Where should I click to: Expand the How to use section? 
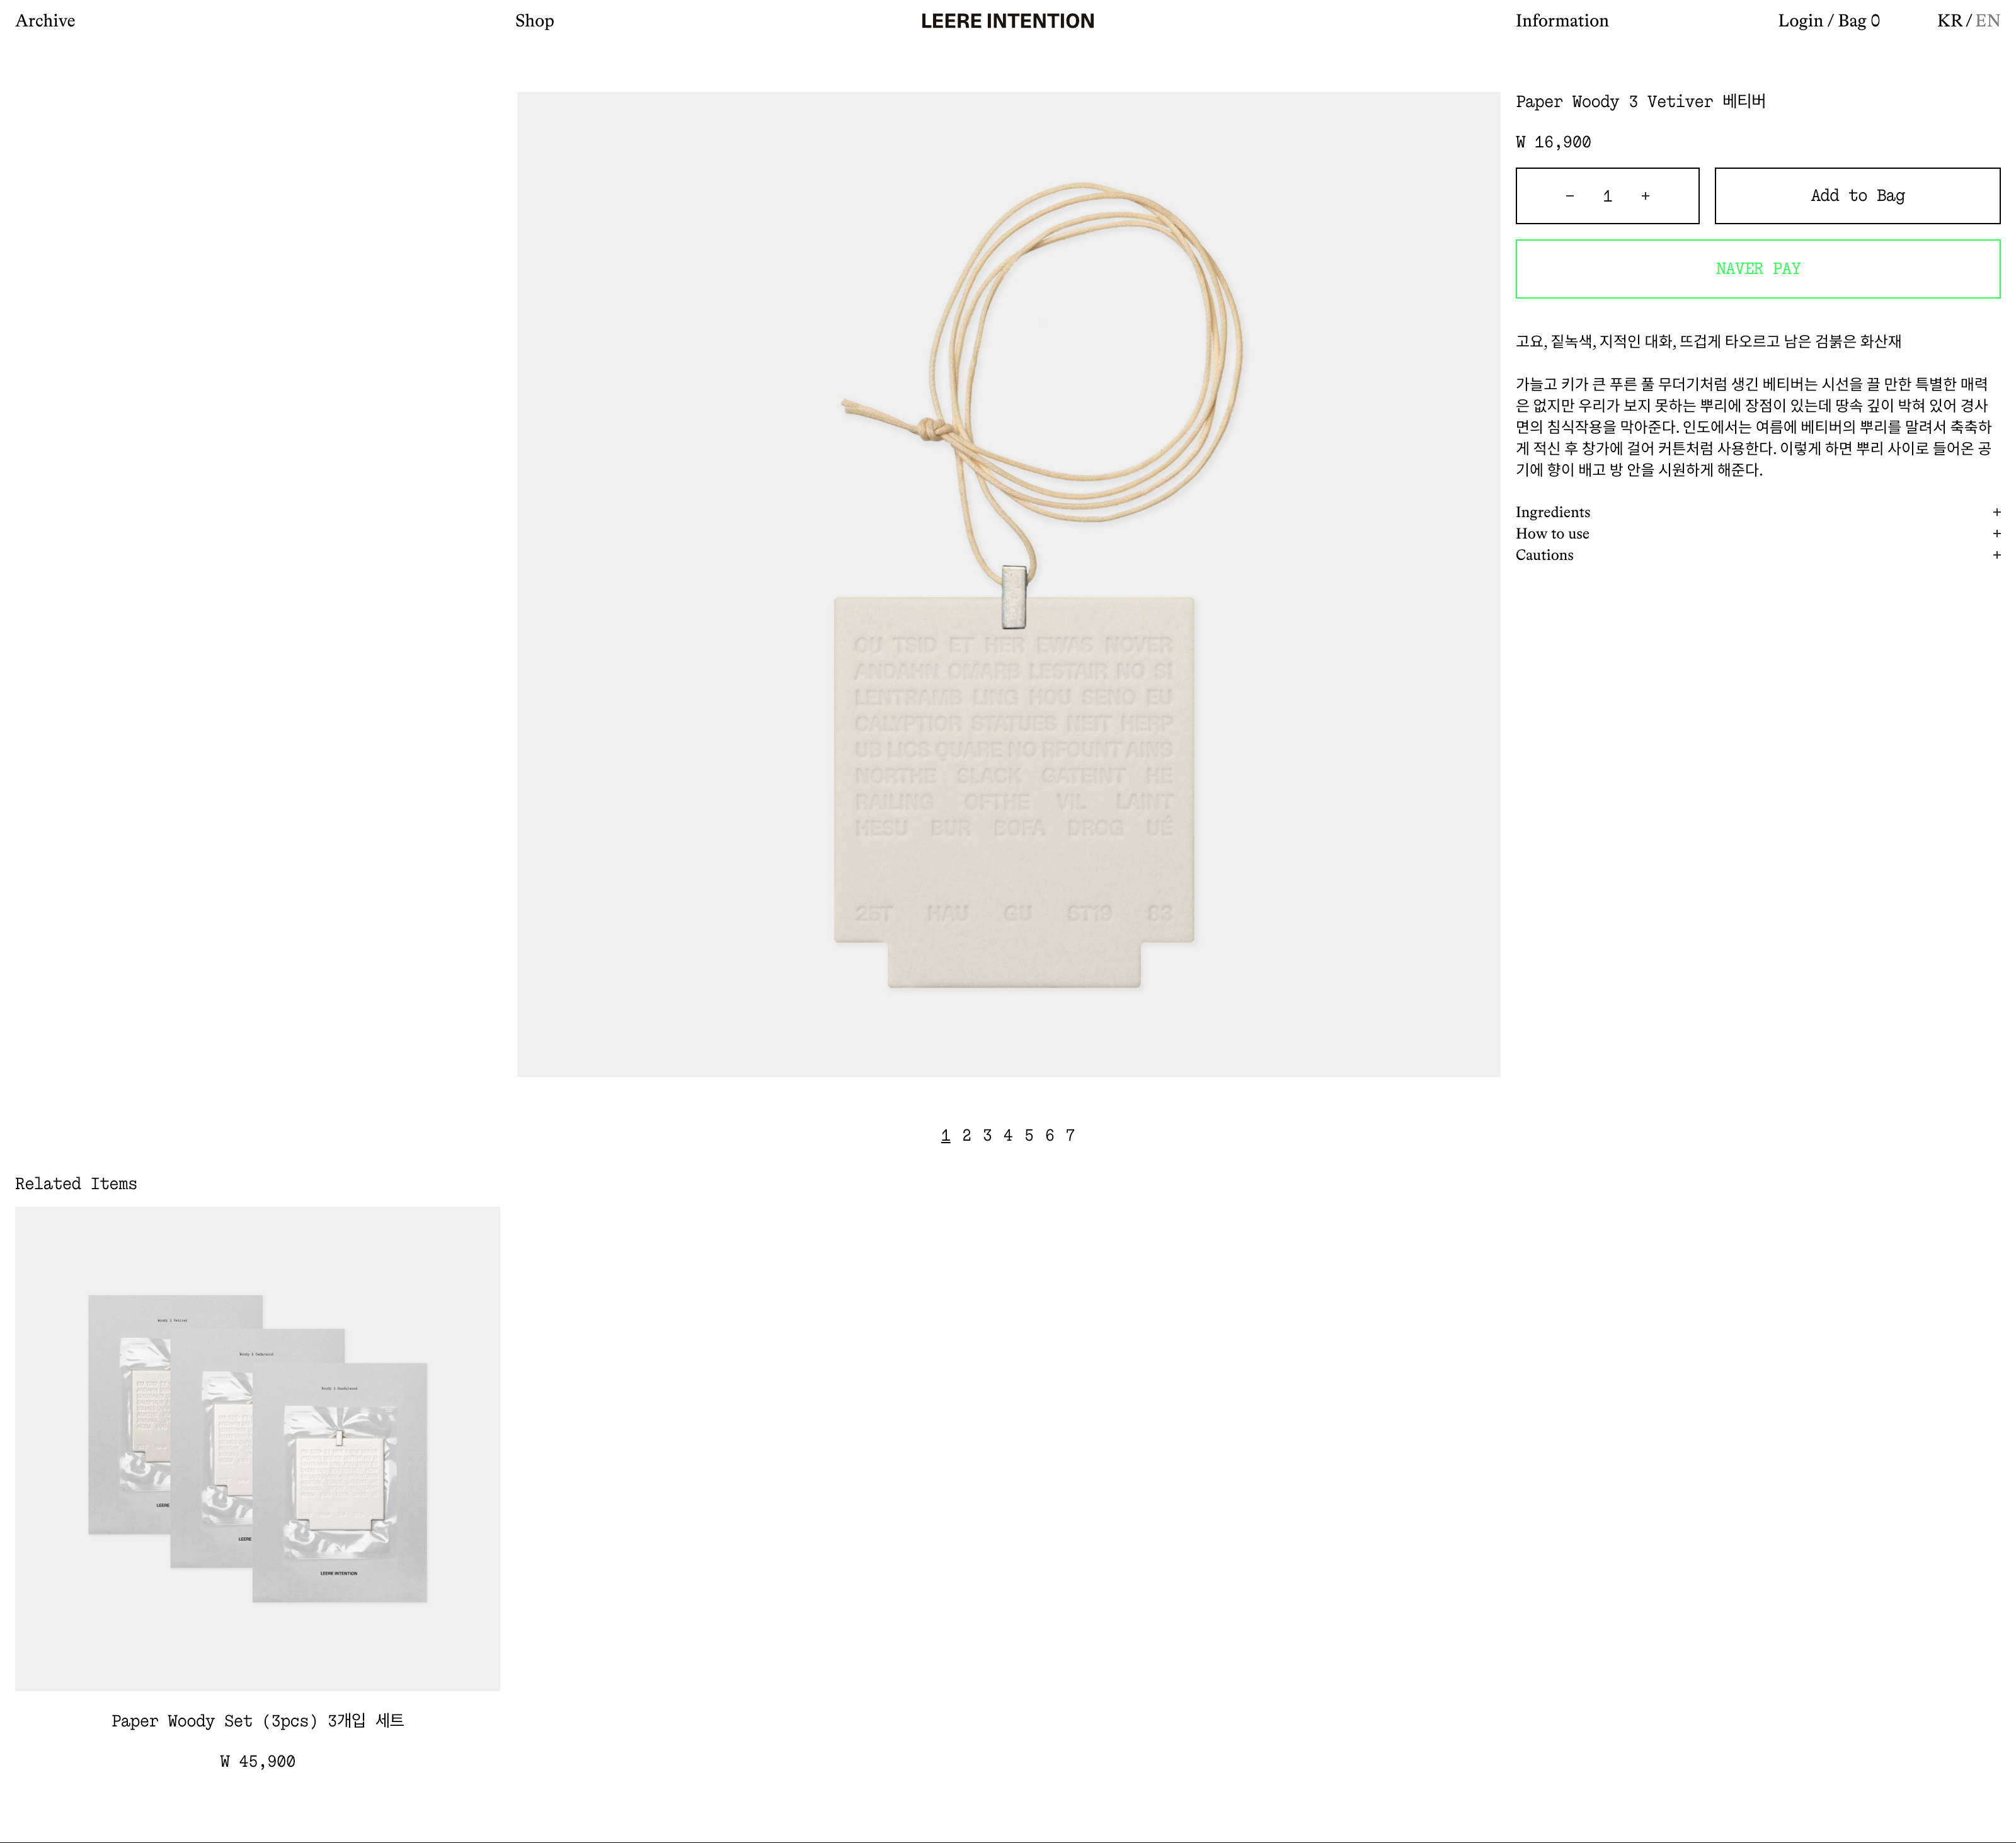1758,534
